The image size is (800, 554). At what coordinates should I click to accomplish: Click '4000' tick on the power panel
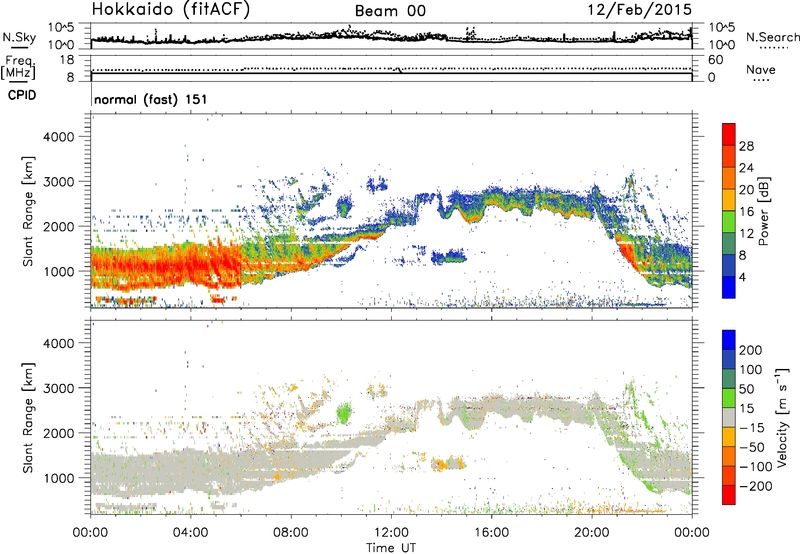click(58, 137)
